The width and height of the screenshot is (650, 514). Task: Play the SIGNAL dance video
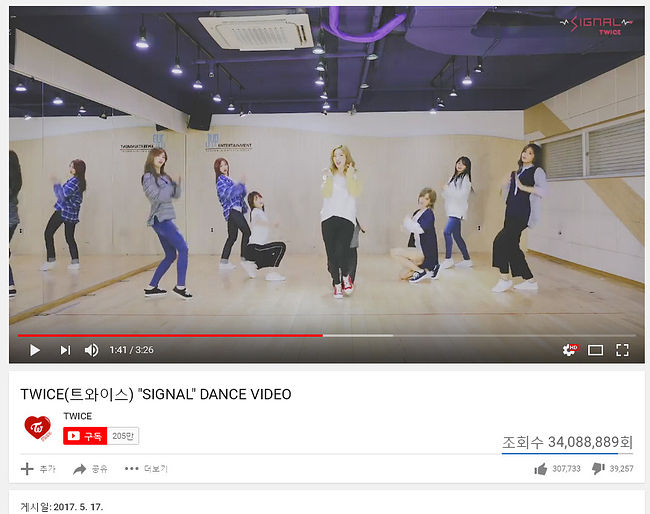coord(35,350)
